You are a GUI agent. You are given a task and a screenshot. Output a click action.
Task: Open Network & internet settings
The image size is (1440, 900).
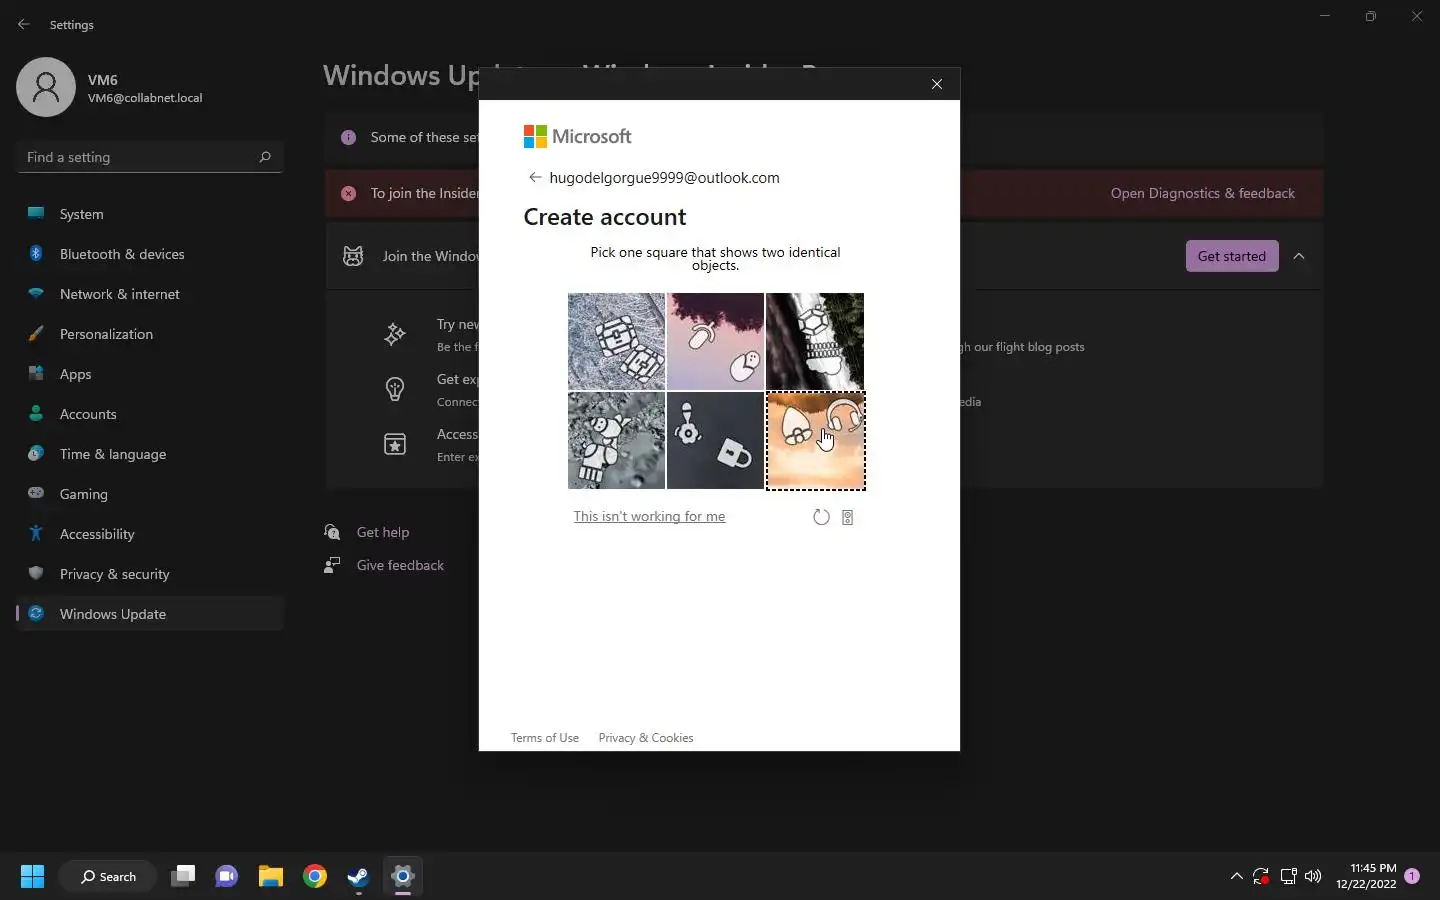pyautogui.click(x=150, y=294)
